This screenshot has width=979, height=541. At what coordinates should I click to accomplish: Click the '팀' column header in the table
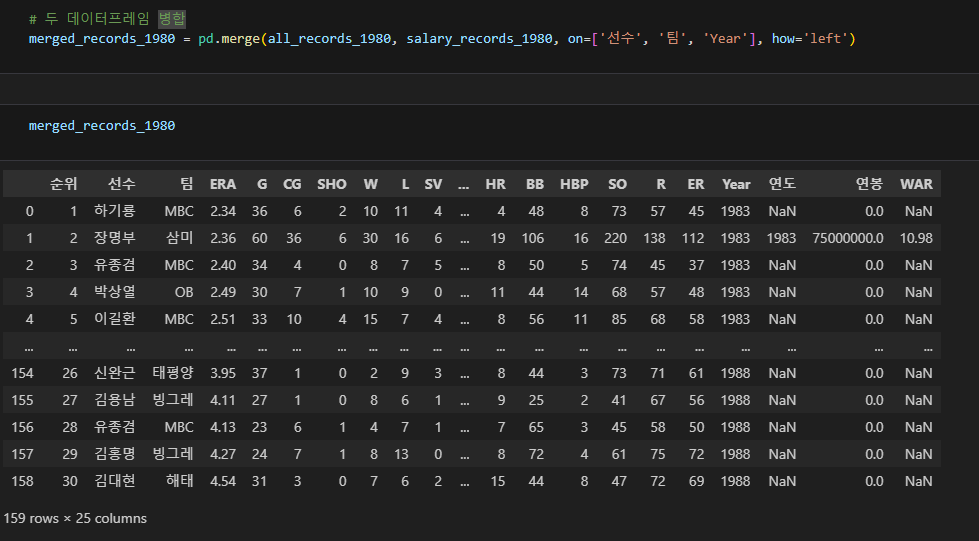[186, 184]
